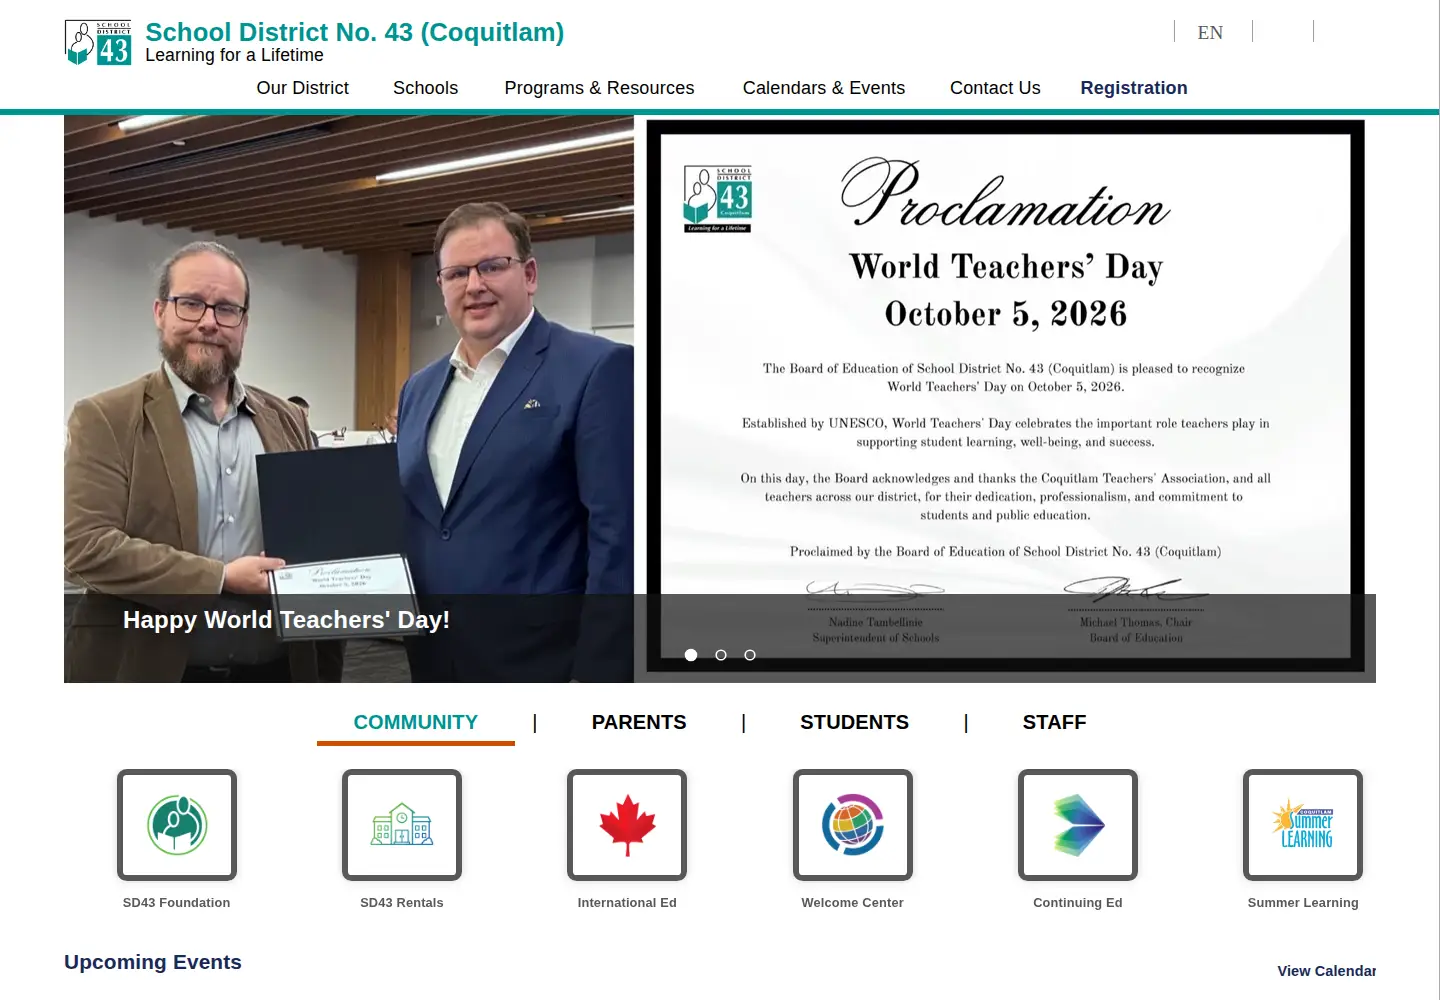Open the Calendars & Events menu
The width and height of the screenshot is (1440, 1000).
point(824,88)
